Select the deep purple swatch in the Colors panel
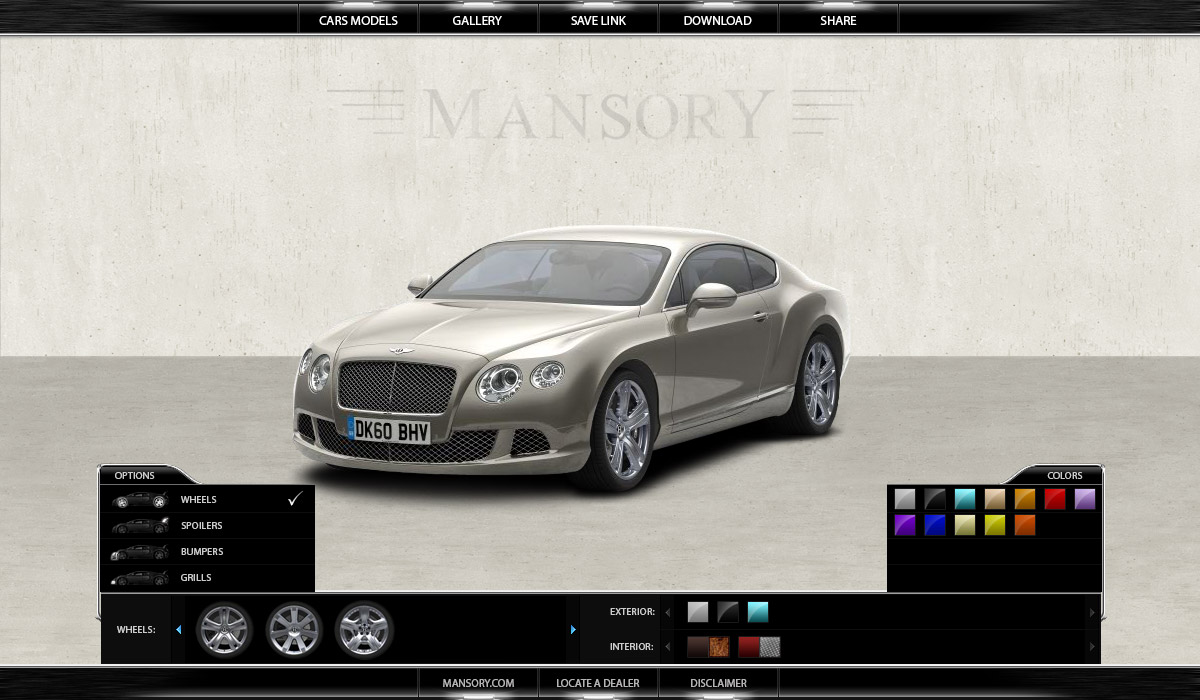 [905, 525]
